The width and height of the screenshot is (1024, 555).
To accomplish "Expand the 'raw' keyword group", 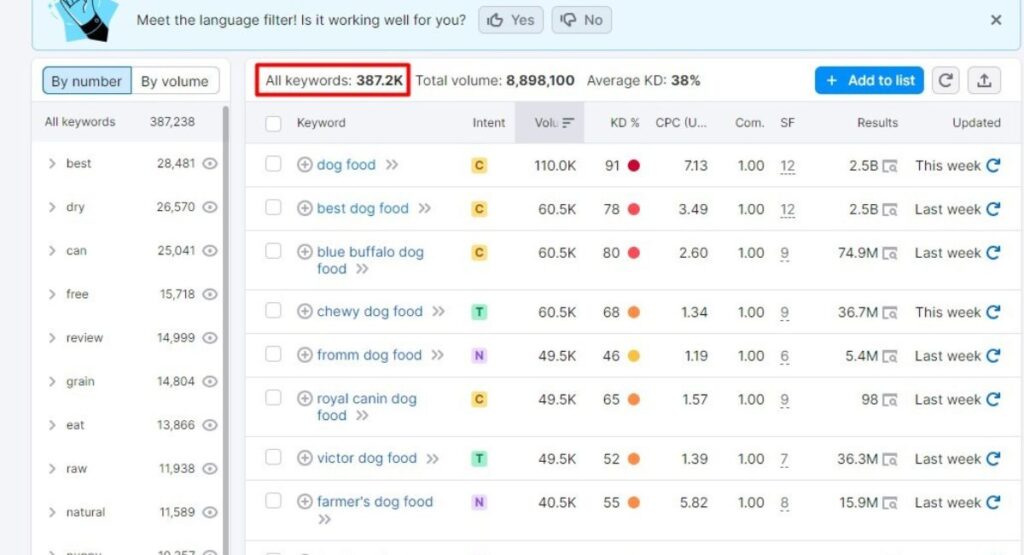I will coord(52,469).
